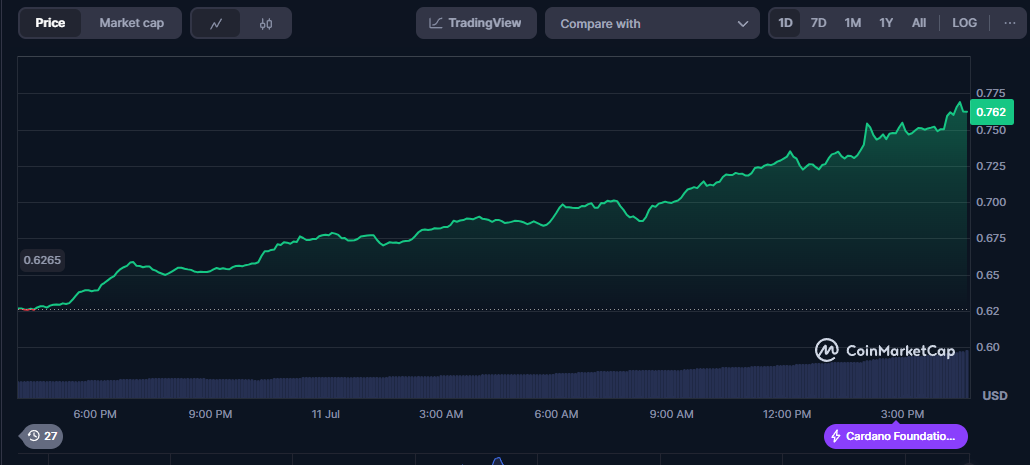
Task: Select the line chart icon
Action: coord(216,23)
